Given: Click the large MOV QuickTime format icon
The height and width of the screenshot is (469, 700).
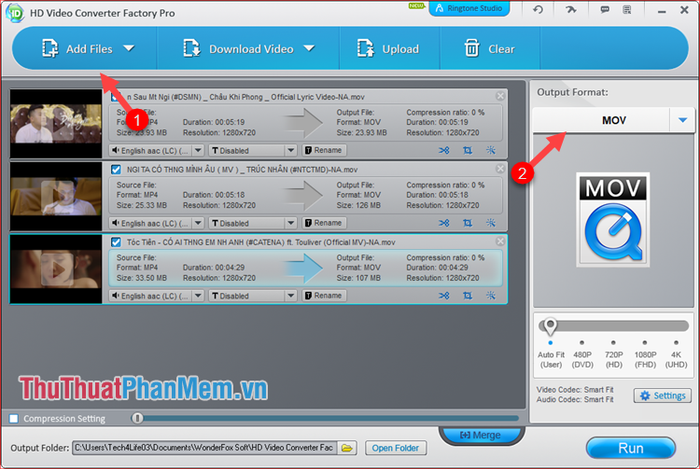Looking at the screenshot, I should (613, 220).
